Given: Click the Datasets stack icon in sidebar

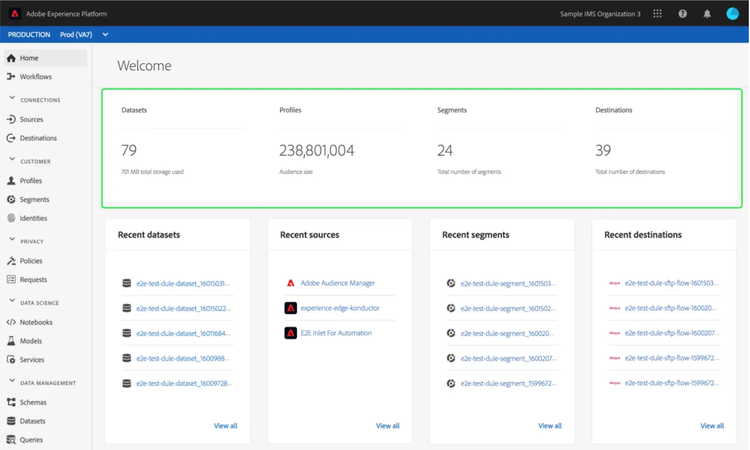Looking at the screenshot, I should pyautogui.click(x=11, y=421).
